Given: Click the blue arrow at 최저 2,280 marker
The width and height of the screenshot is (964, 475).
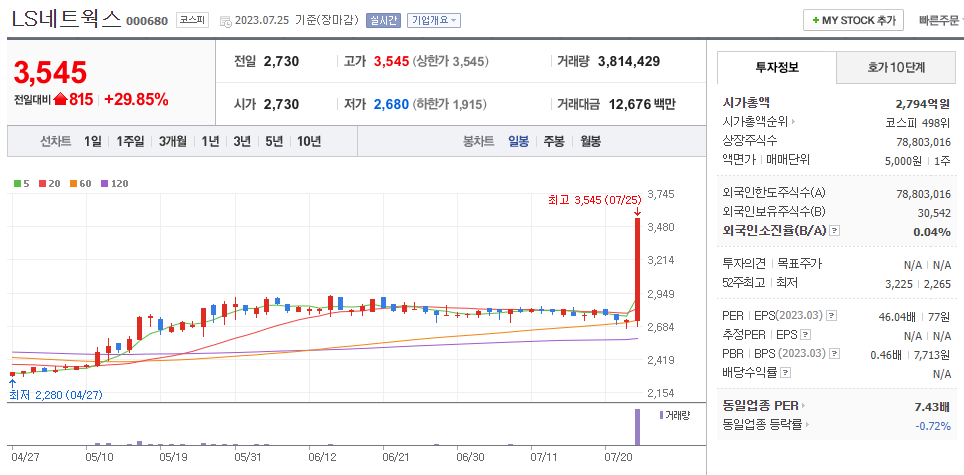Looking at the screenshot, I should pos(13,383).
